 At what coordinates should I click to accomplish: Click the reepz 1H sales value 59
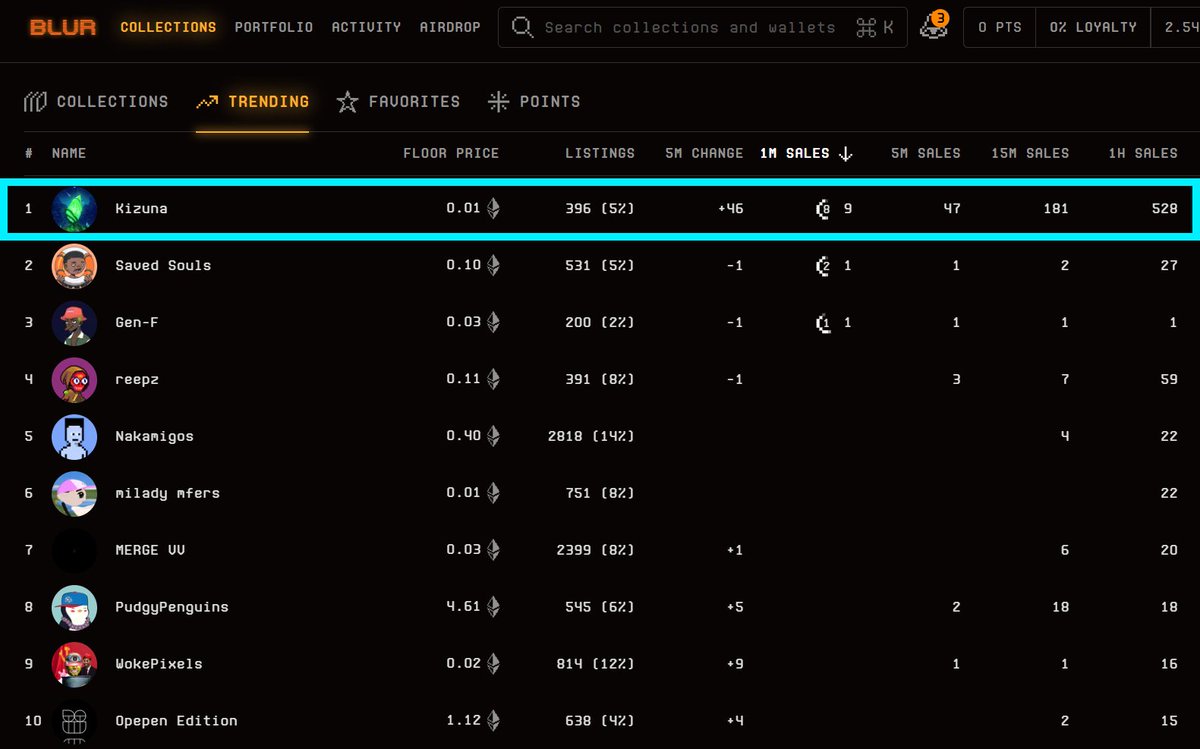1168,380
